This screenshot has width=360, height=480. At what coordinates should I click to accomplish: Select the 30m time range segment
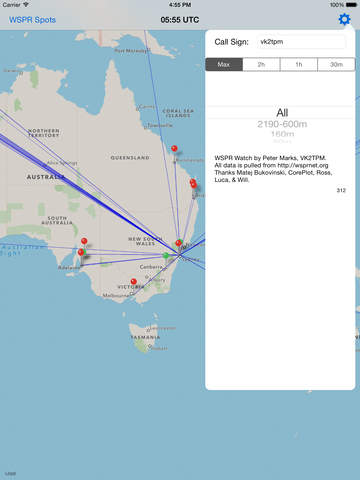(336, 64)
